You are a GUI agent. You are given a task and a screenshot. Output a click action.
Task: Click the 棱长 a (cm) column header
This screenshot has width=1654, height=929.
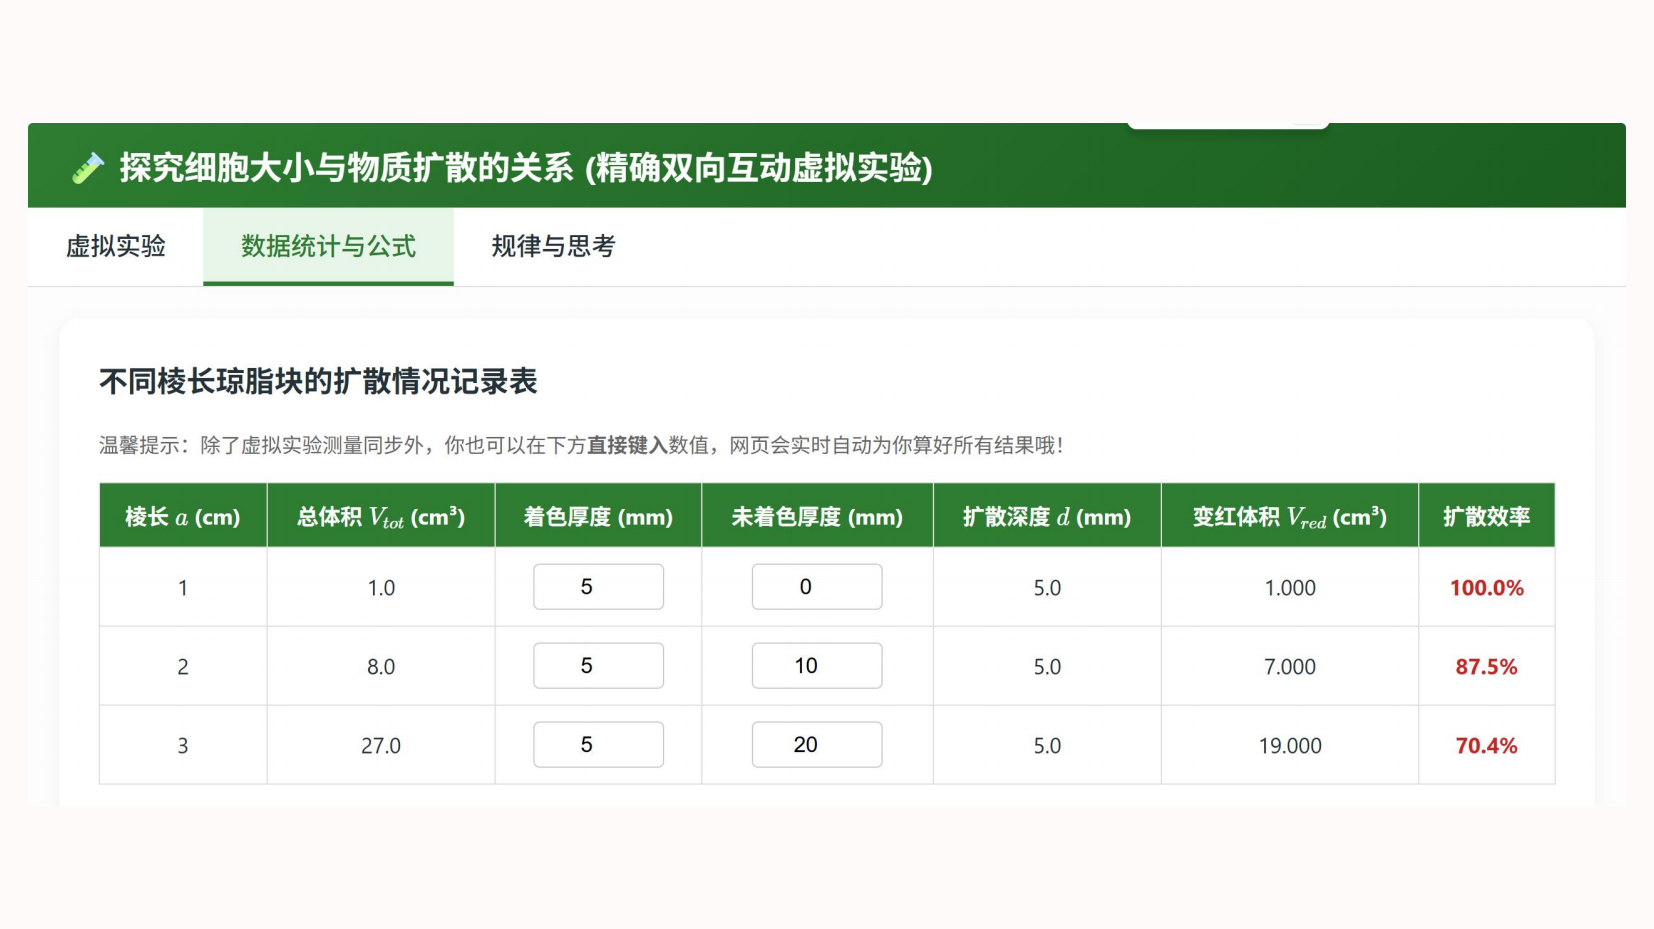point(183,516)
